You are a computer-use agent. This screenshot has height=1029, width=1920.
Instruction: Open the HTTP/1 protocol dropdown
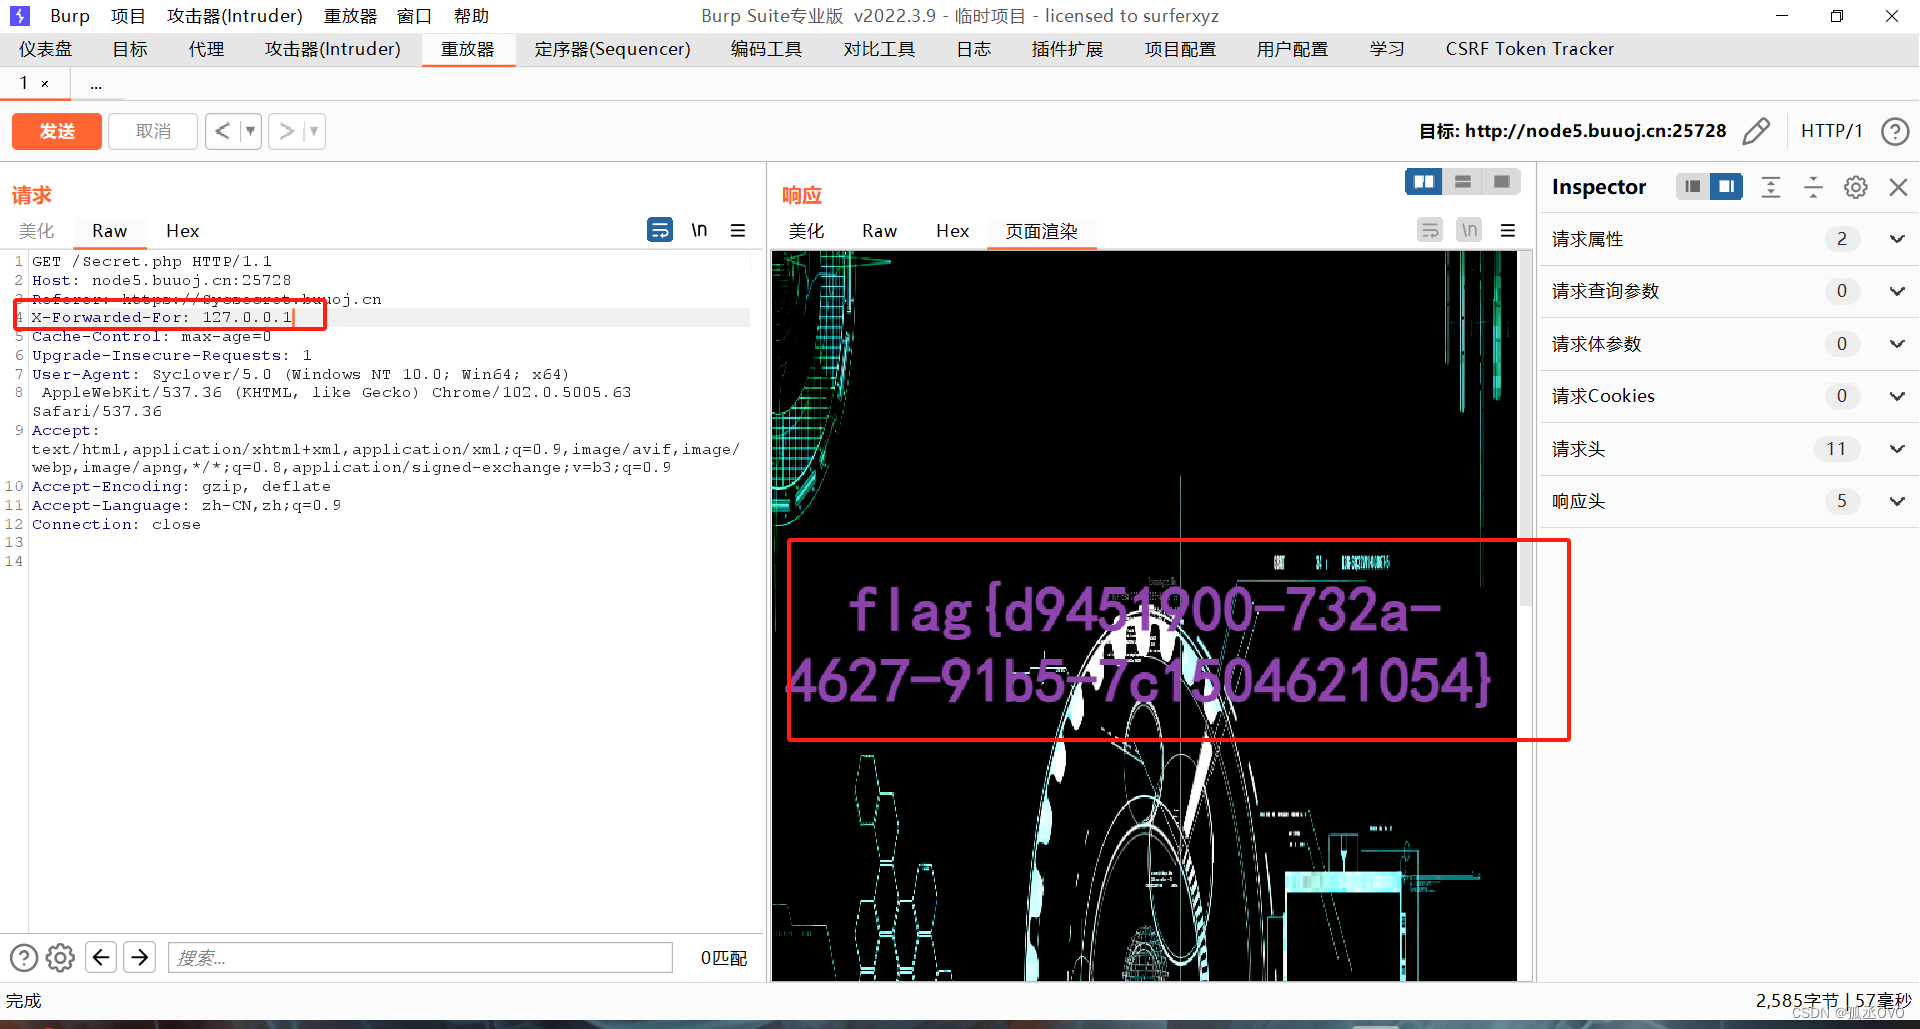tap(1832, 131)
